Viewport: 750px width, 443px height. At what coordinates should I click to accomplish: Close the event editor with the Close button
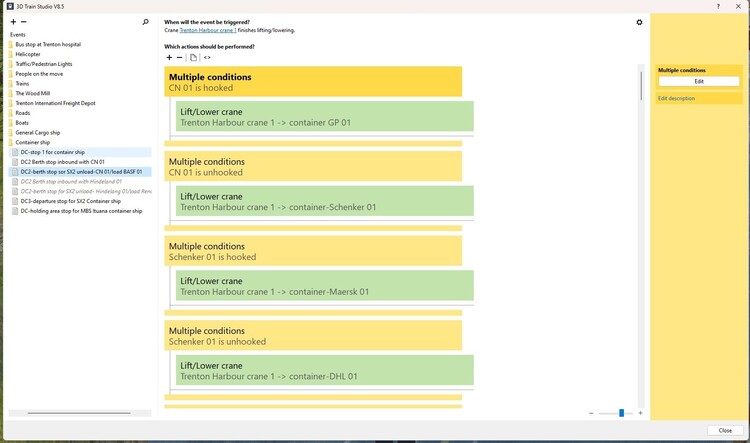tap(725, 431)
